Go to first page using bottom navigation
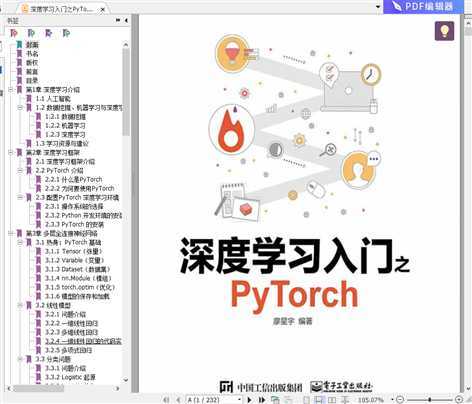Image resolution: width=472 pixels, height=404 pixels. (x=166, y=400)
